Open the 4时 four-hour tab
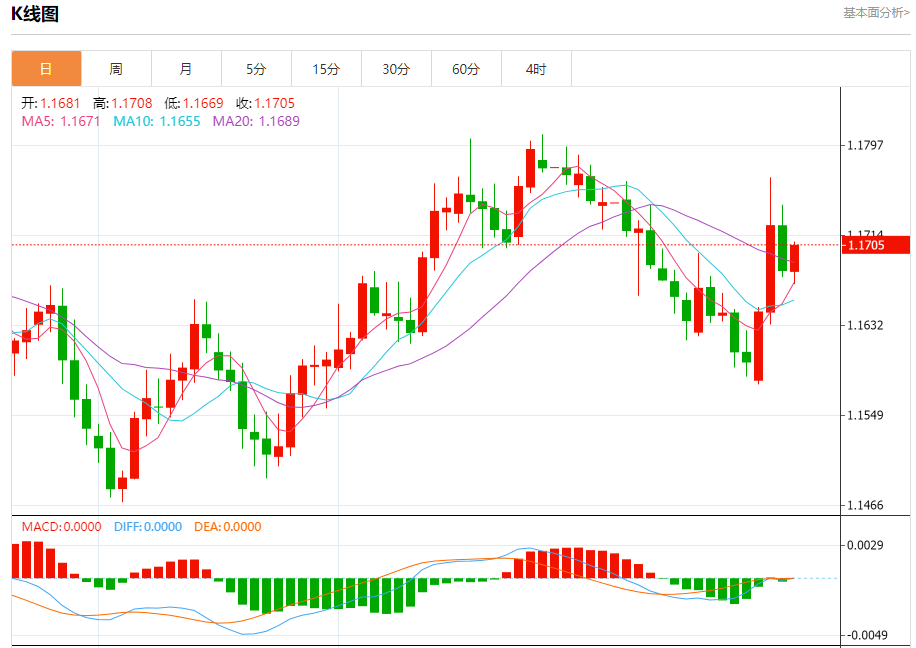The height and width of the screenshot is (648, 916). click(536, 69)
